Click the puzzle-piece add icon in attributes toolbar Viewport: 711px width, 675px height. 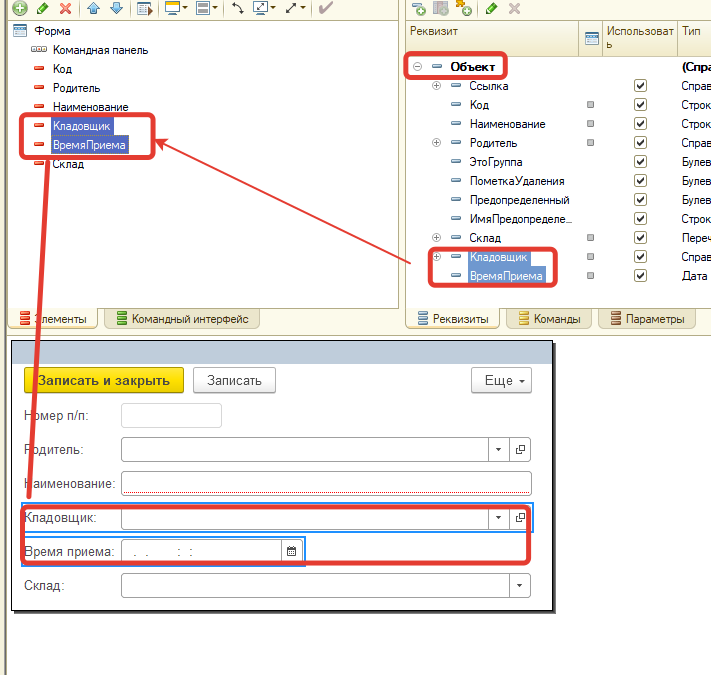coord(464,8)
